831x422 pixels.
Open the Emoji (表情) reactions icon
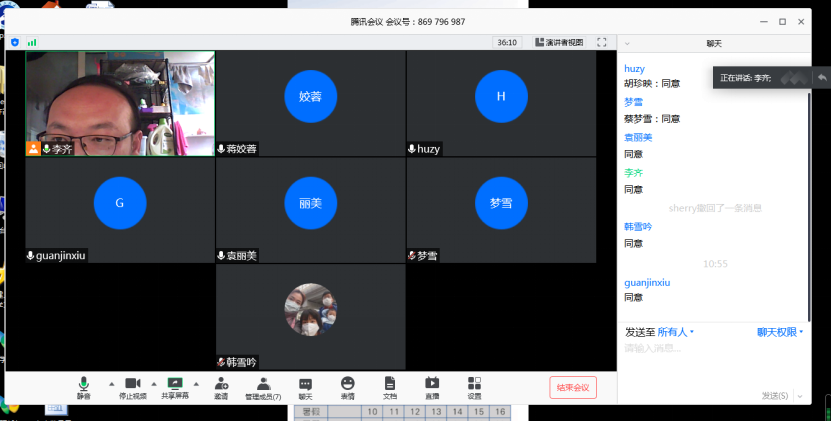point(347,386)
